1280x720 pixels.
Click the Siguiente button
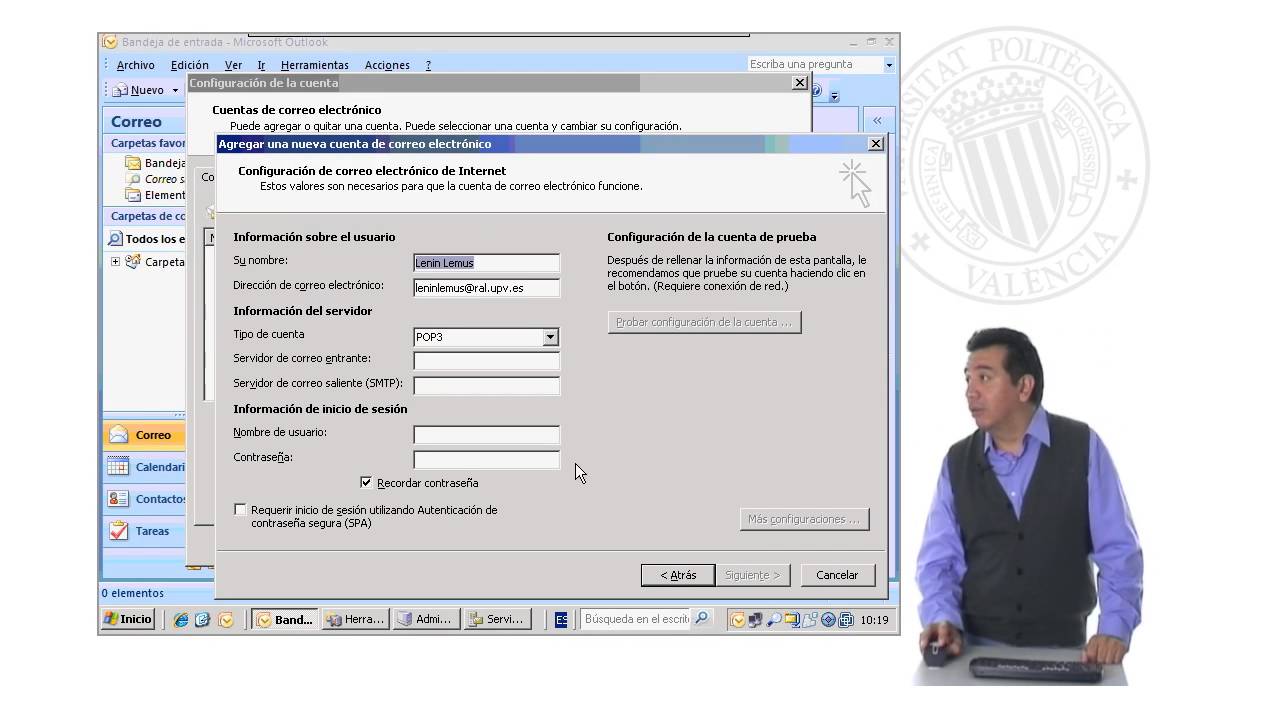pyautogui.click(x=754, y=575)
